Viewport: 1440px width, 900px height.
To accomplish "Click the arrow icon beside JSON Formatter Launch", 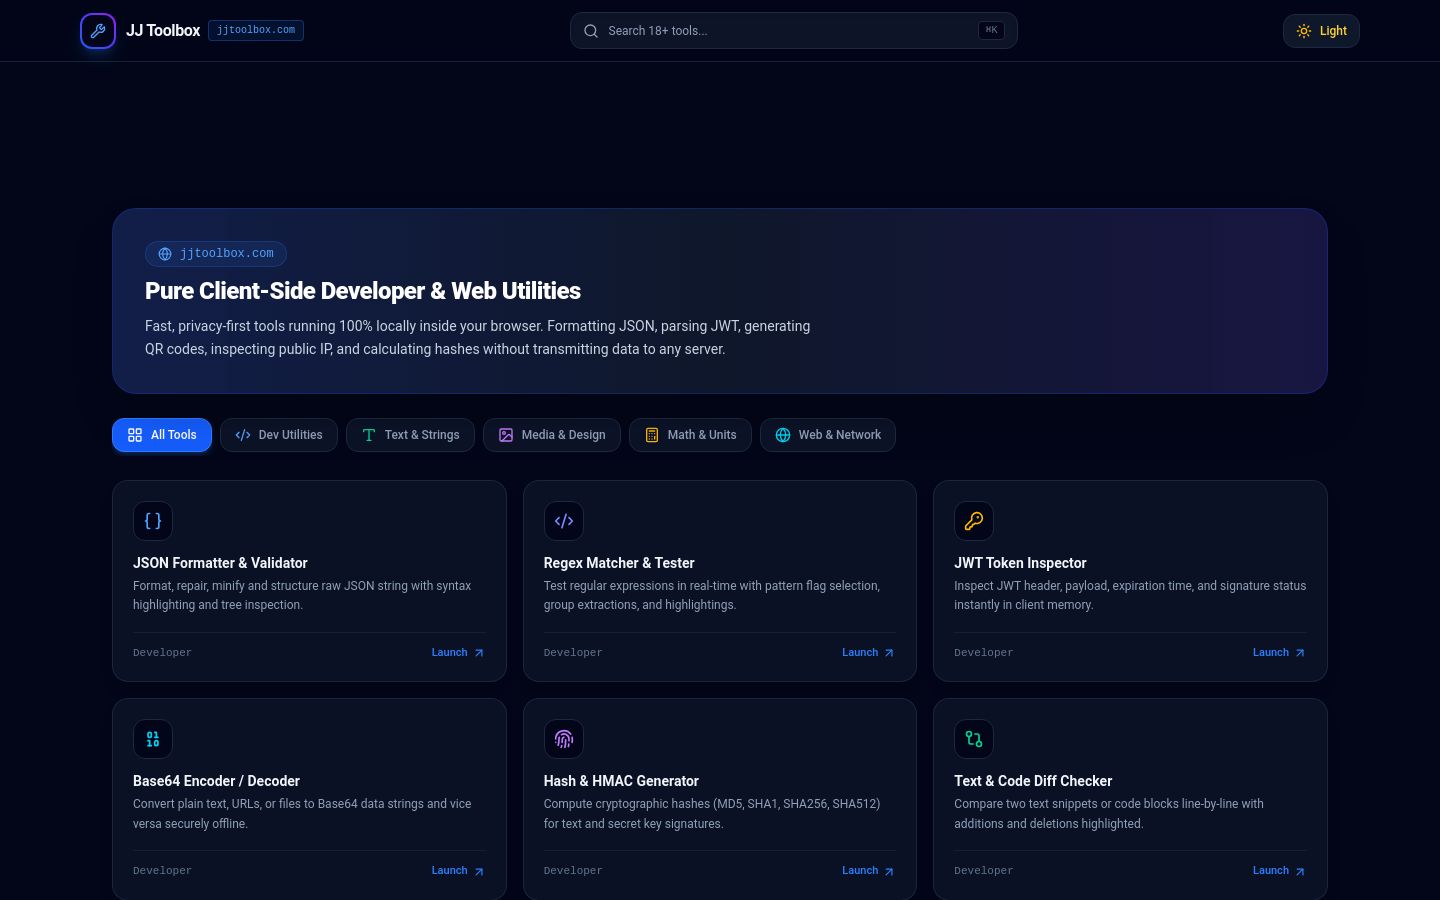I will point(479,653).
